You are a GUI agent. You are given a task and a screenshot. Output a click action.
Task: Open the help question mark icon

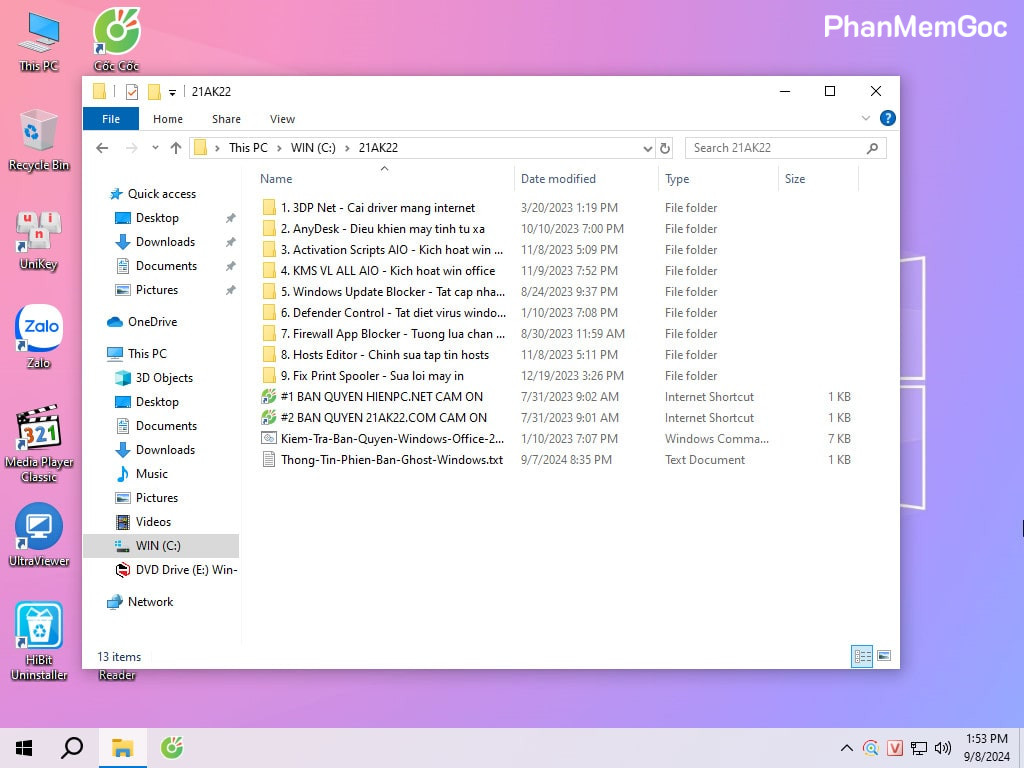(887, 118)
